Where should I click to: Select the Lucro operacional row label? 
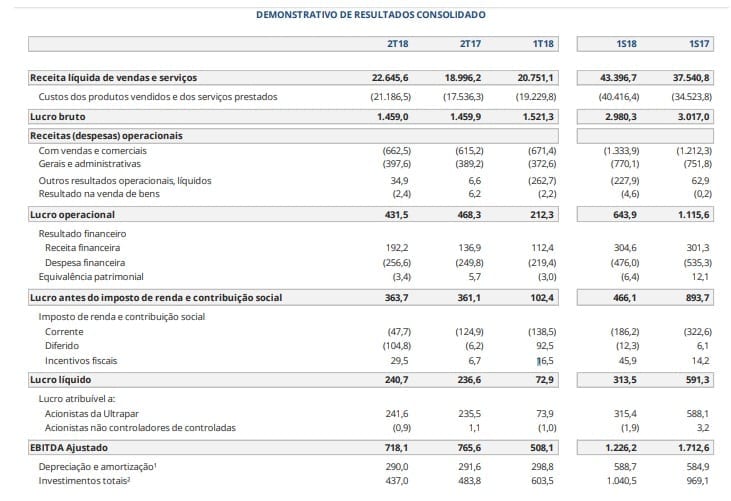72,214
